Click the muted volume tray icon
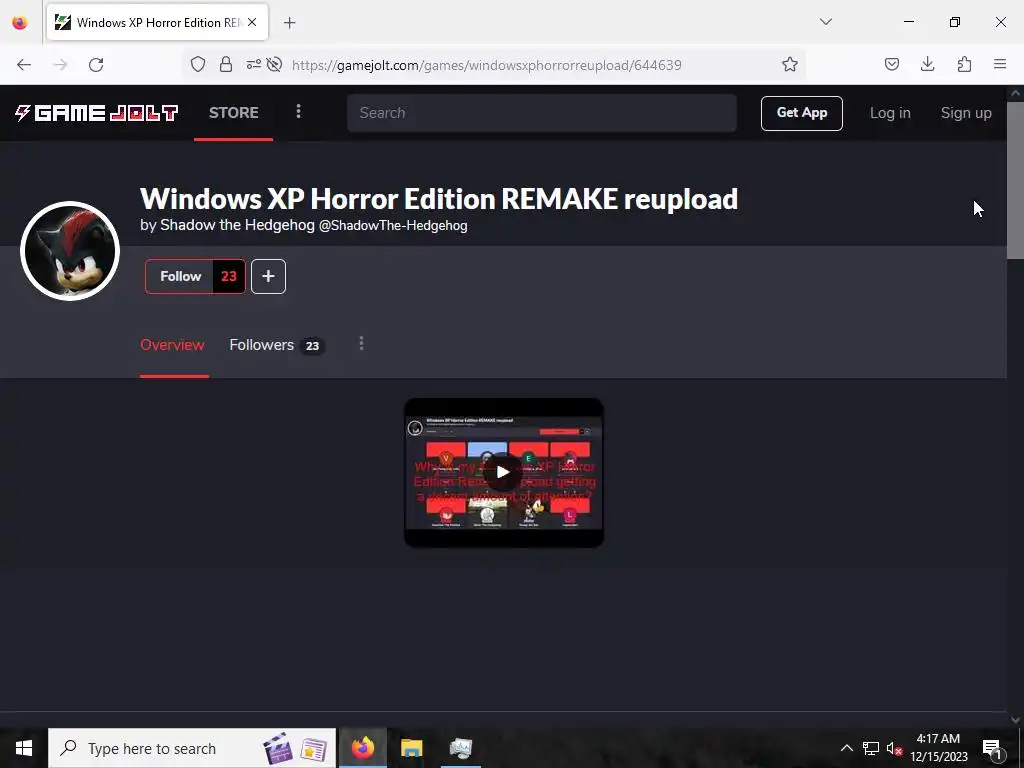This screenshot has width=1024, height=768. tap(895, 748)
